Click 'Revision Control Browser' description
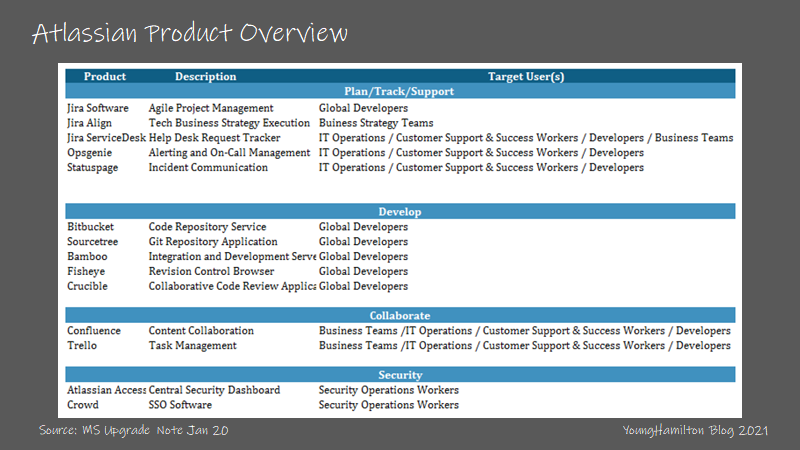 click(211, 271)
